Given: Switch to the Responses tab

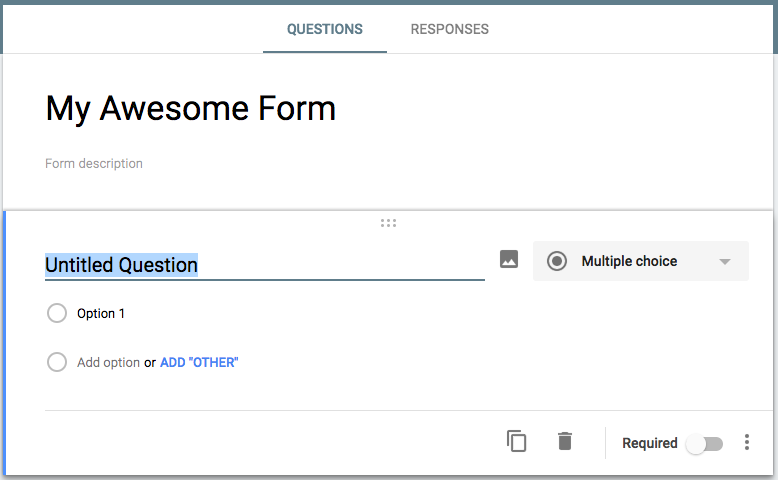Looking at the screenshot, I should [450, 29].
